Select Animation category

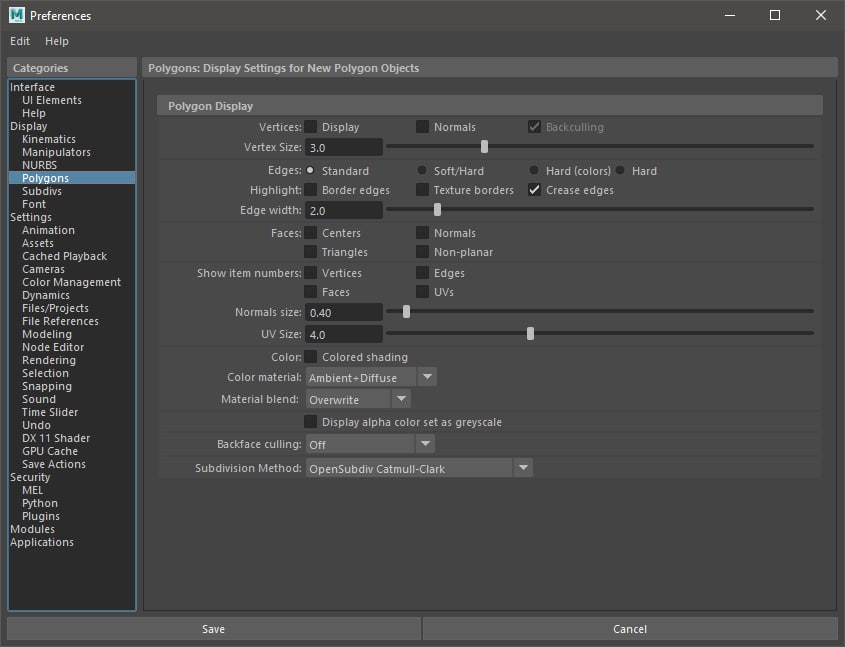pos(49,230)
